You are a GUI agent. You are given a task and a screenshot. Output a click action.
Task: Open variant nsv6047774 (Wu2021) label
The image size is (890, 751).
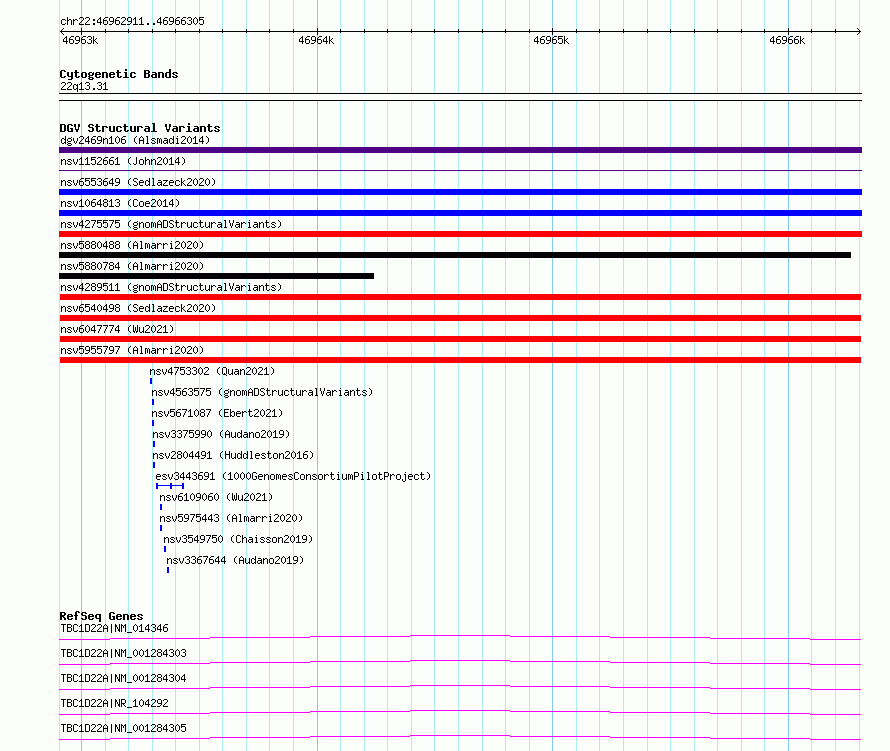[x=117, y=329]
